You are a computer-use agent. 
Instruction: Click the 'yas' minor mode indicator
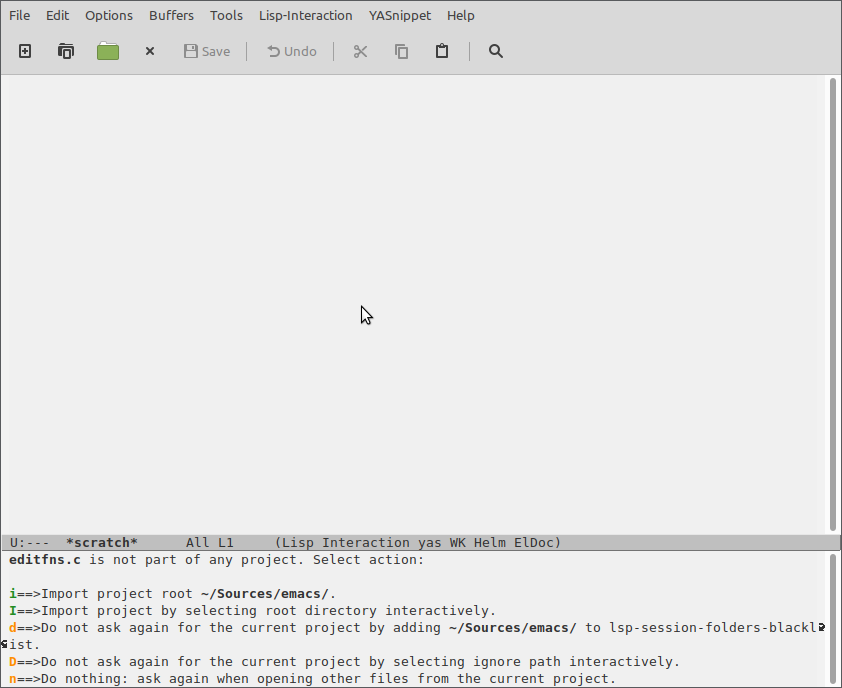430,542
